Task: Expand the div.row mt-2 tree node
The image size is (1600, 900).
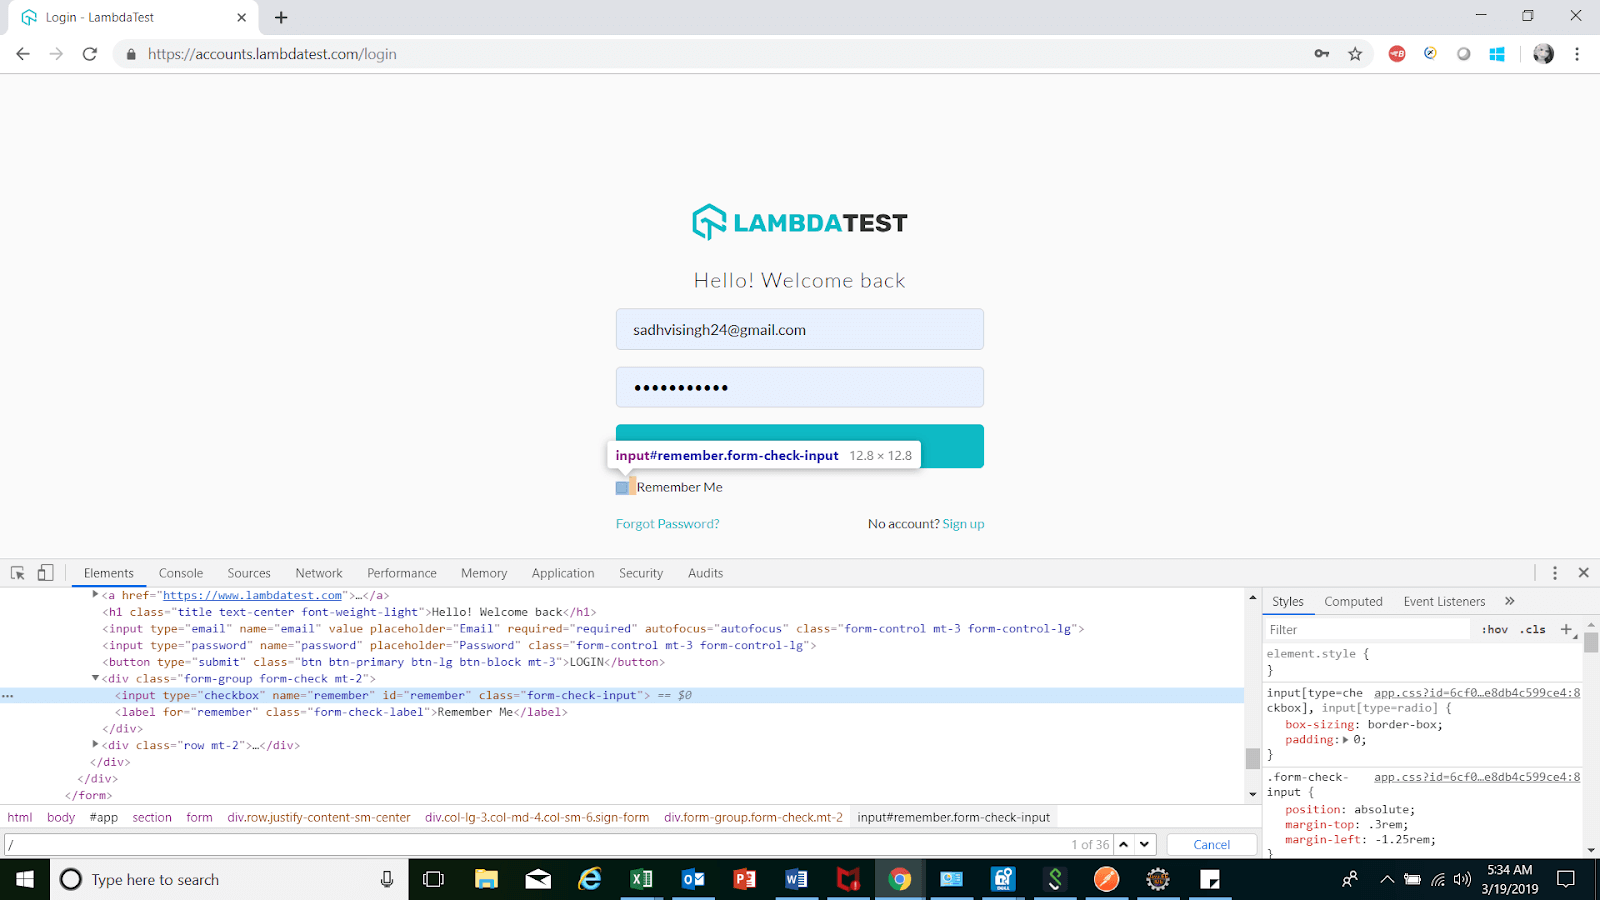Action: click(x=95, y=745)
